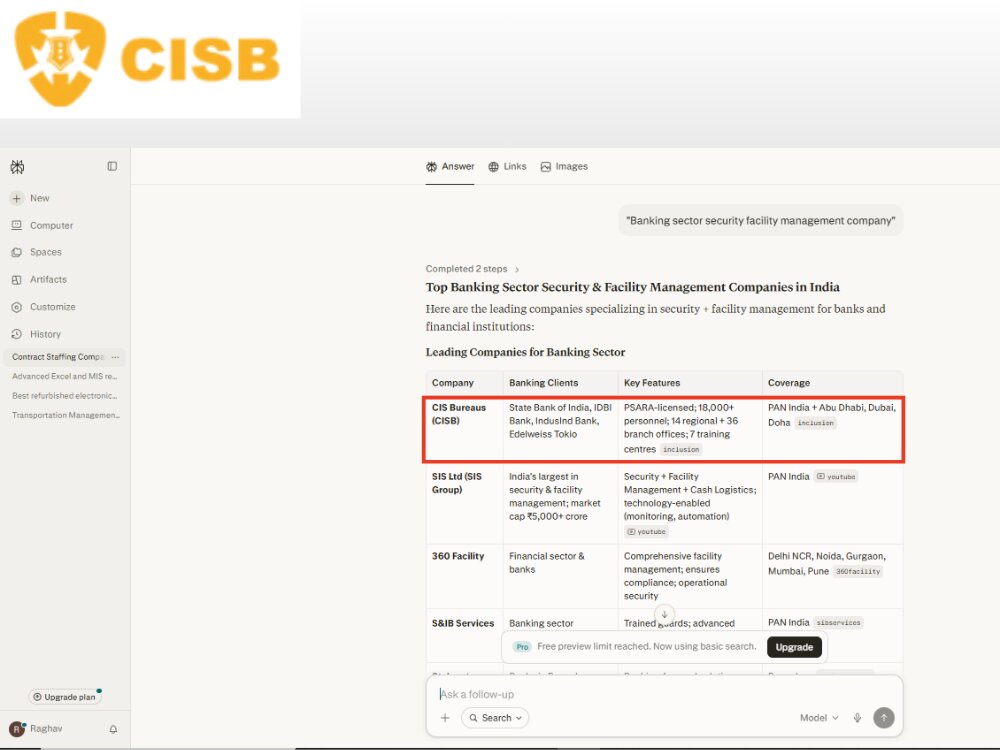Screen dimensions: 1000x750
Task: Click the plus attach icon
Action: (445, 718)
